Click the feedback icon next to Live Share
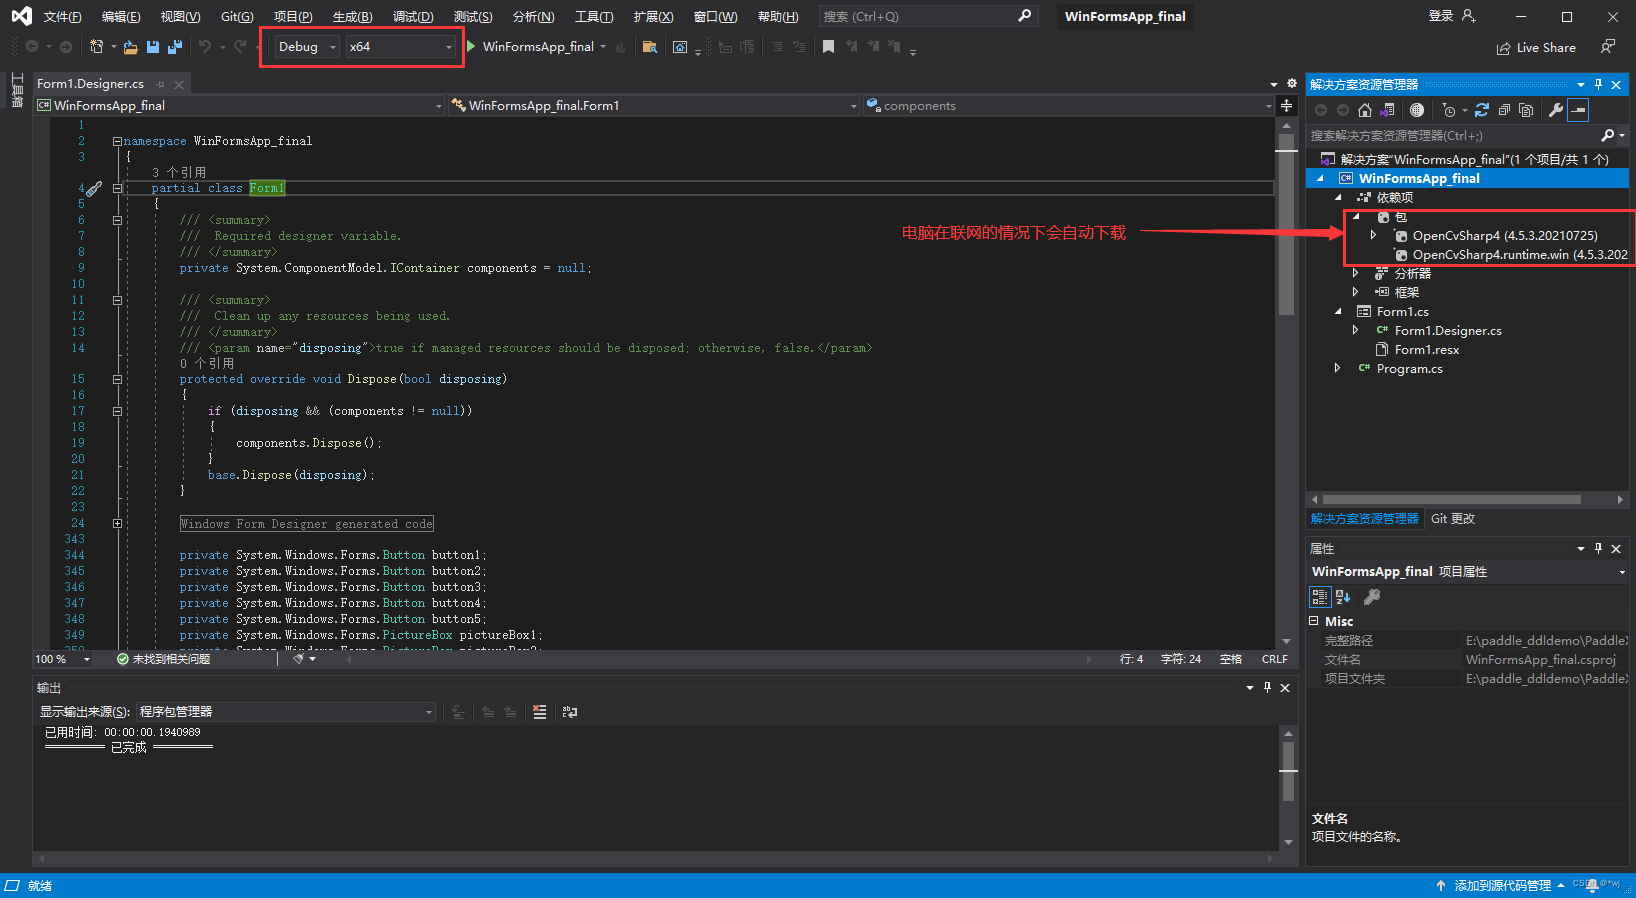Image resolution: width=1636 pixels, height=898 pixels. pyautogui.click(x=1608, y=47)
